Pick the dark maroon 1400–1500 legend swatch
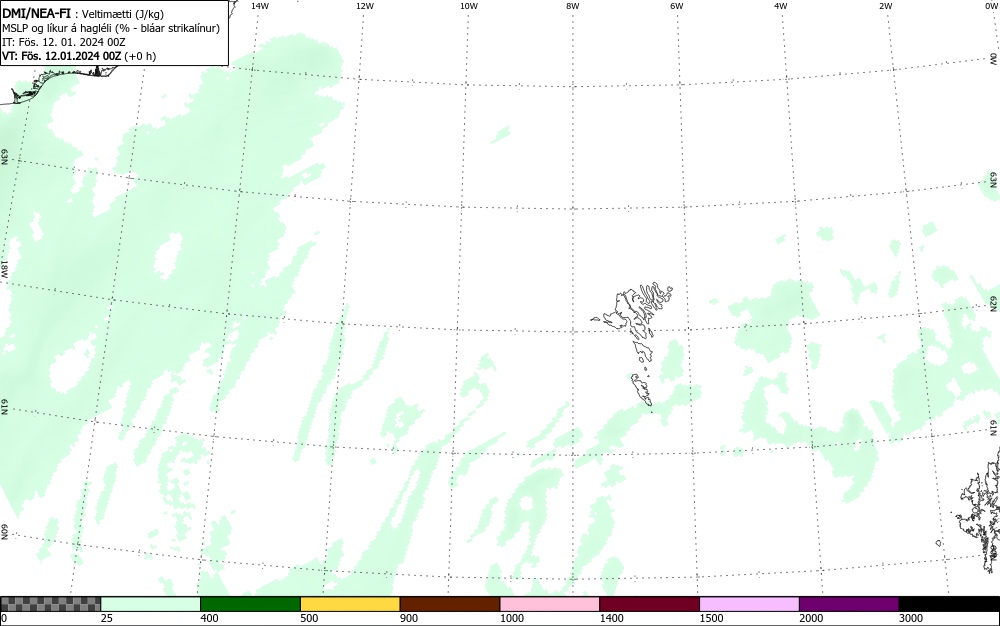1000x626 pixels. (x=649, y=604)
